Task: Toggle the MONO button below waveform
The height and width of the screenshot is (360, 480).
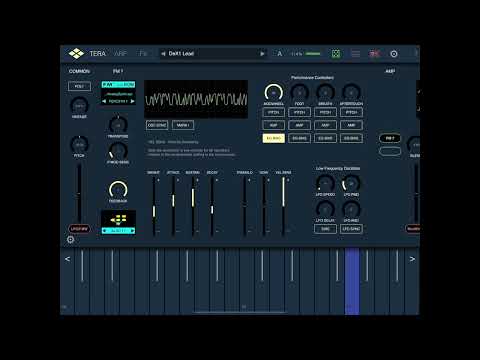Action: coord(183,125)
